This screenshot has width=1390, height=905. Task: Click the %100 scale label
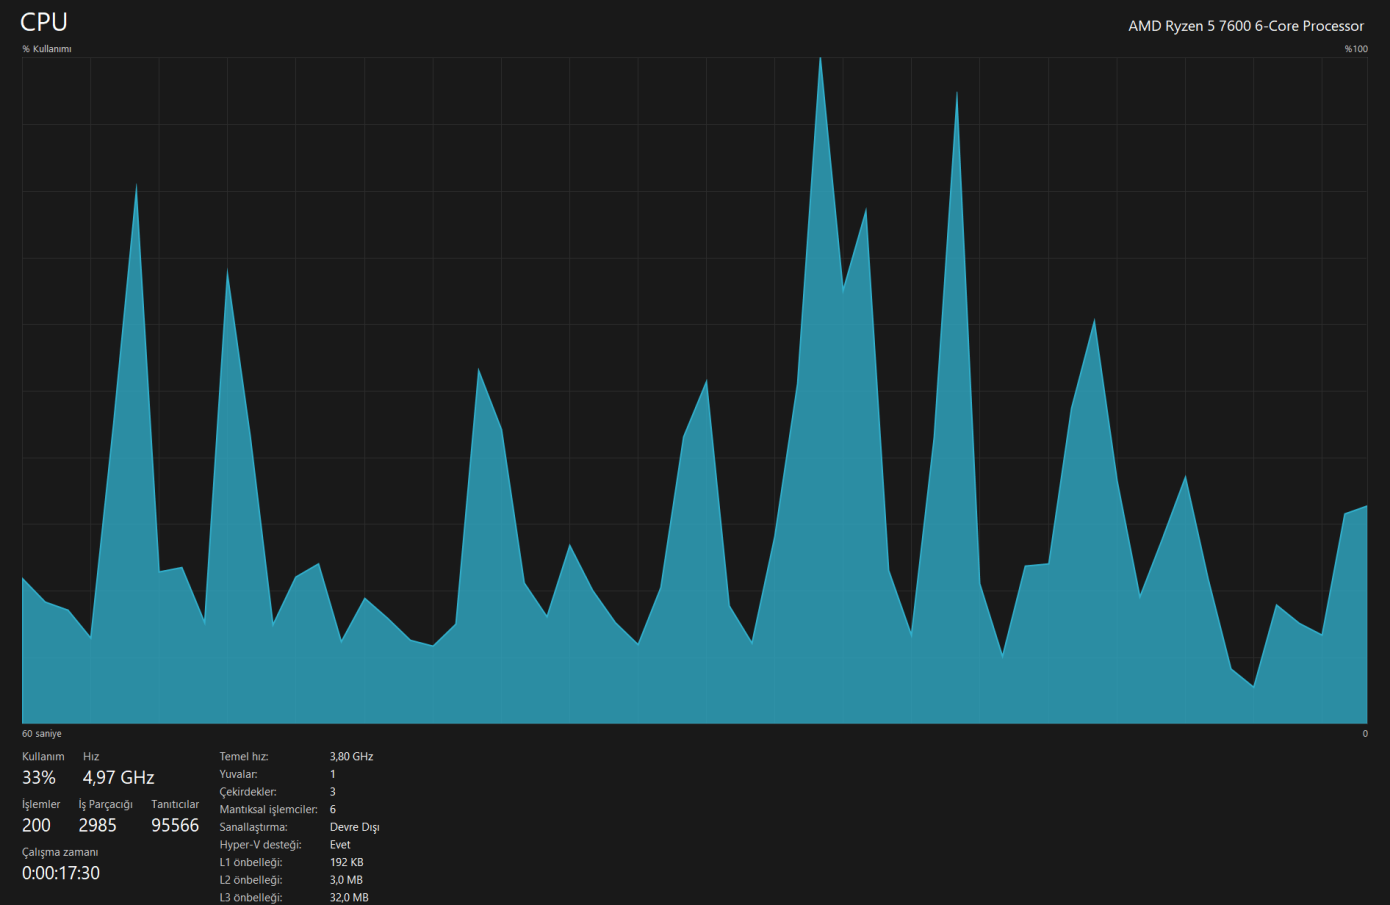(1356, 49)
